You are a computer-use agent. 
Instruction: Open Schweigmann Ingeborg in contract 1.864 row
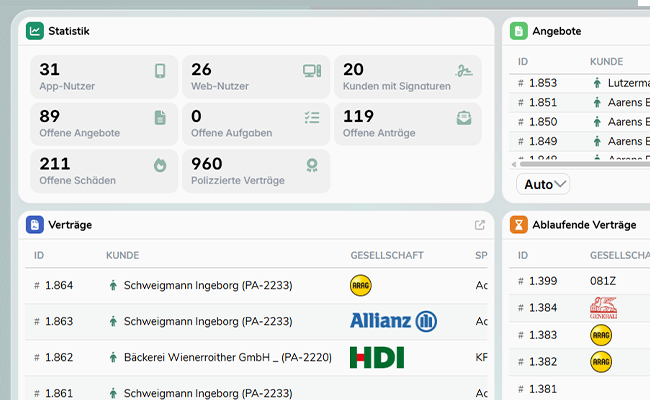tap(208, 285)
